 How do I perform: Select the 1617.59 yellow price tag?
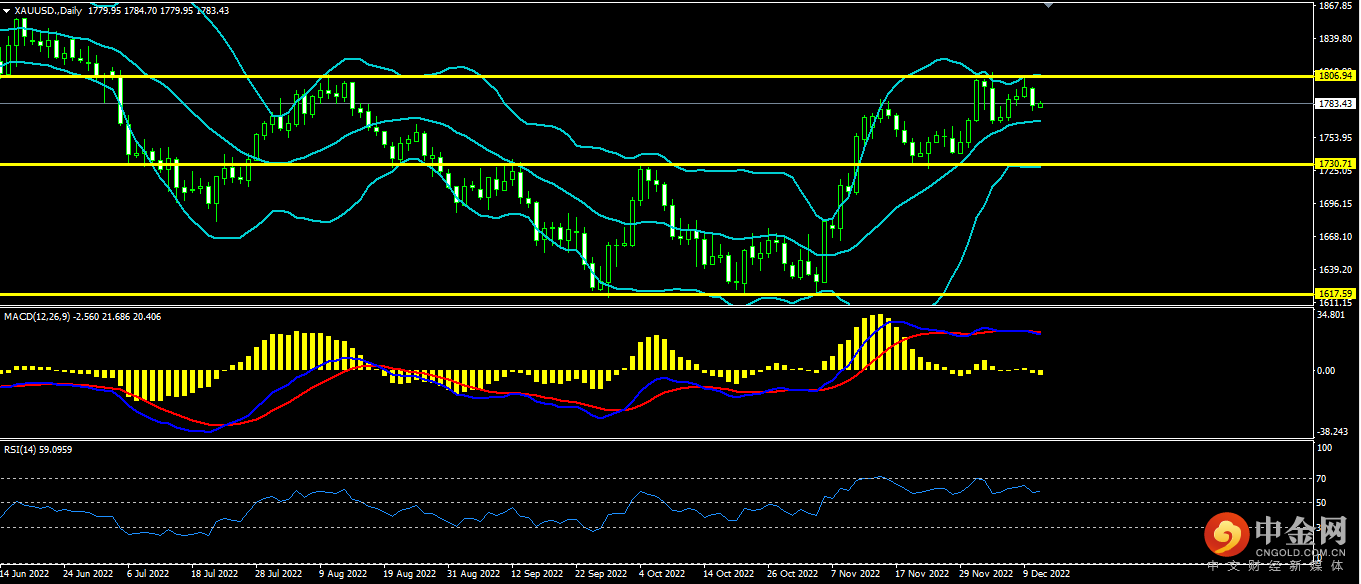[1335, 293]
